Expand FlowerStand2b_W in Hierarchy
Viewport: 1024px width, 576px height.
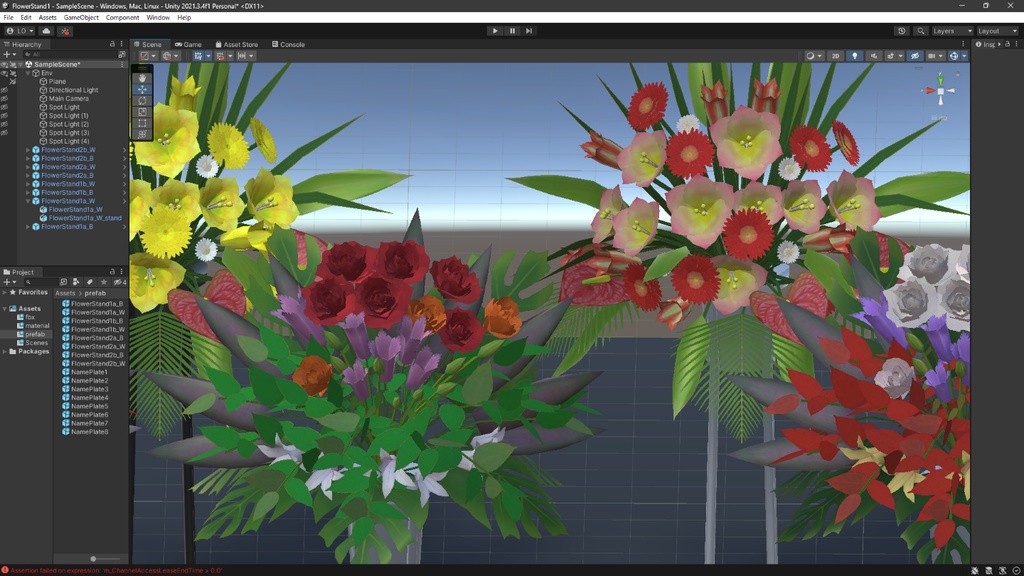point(28,150)
